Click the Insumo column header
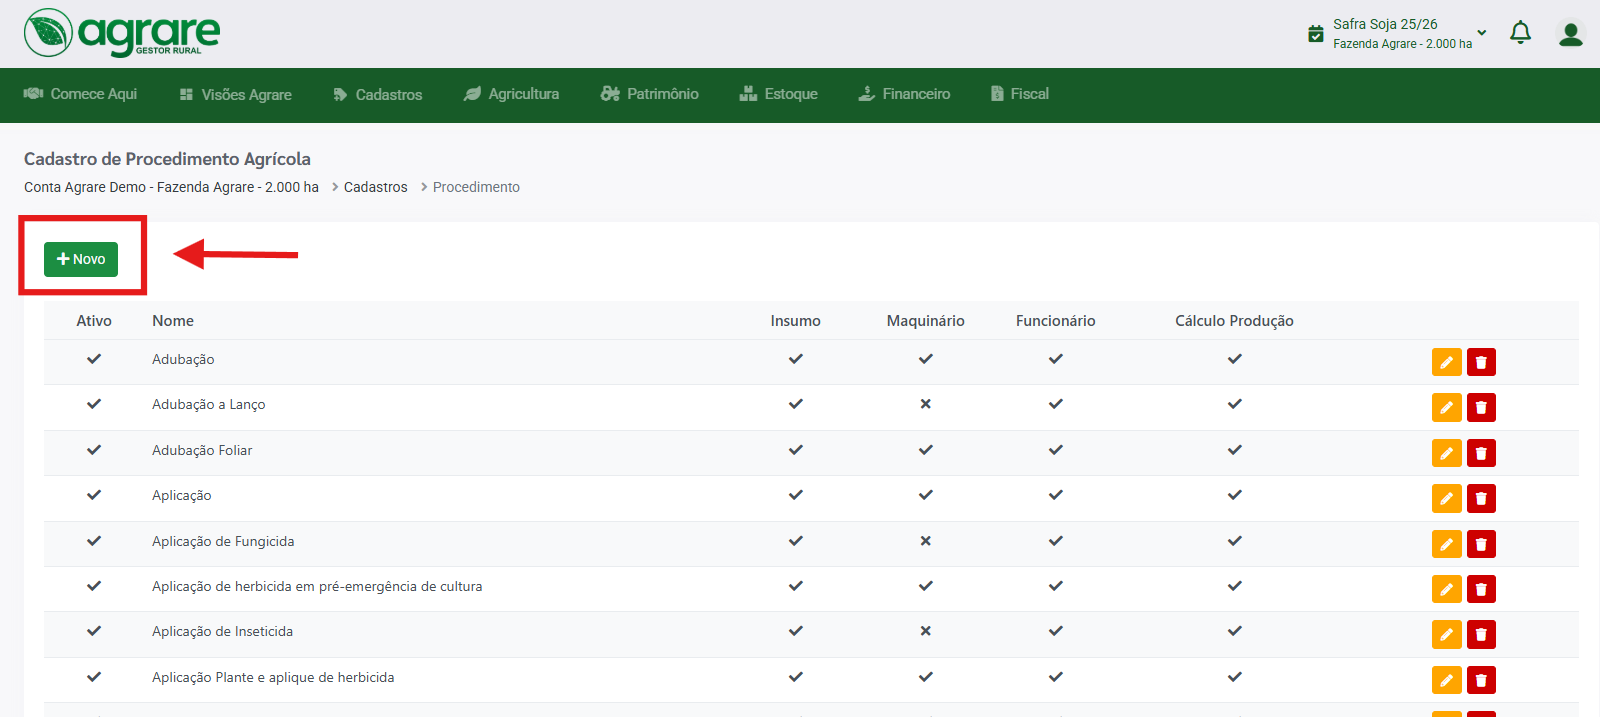The image size is (1600, 717). [x=796, y=321]
